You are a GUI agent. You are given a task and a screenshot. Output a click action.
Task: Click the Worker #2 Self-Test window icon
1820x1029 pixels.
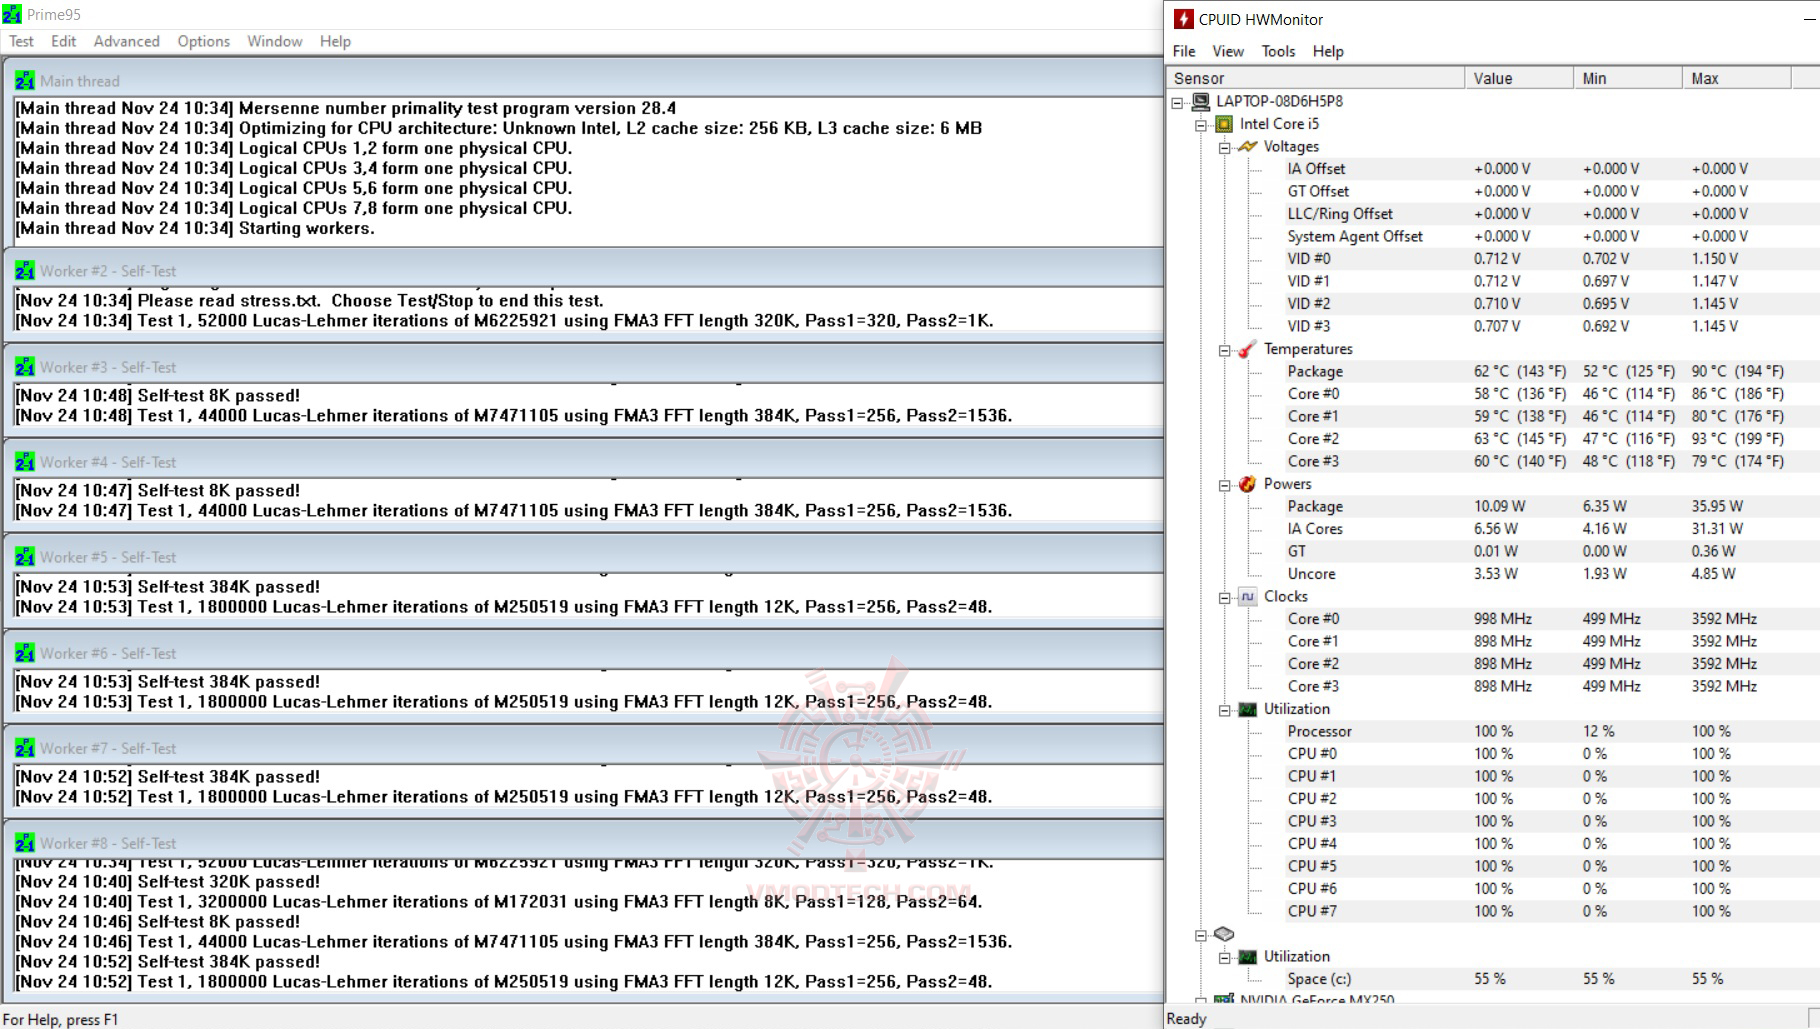point(25,271)
